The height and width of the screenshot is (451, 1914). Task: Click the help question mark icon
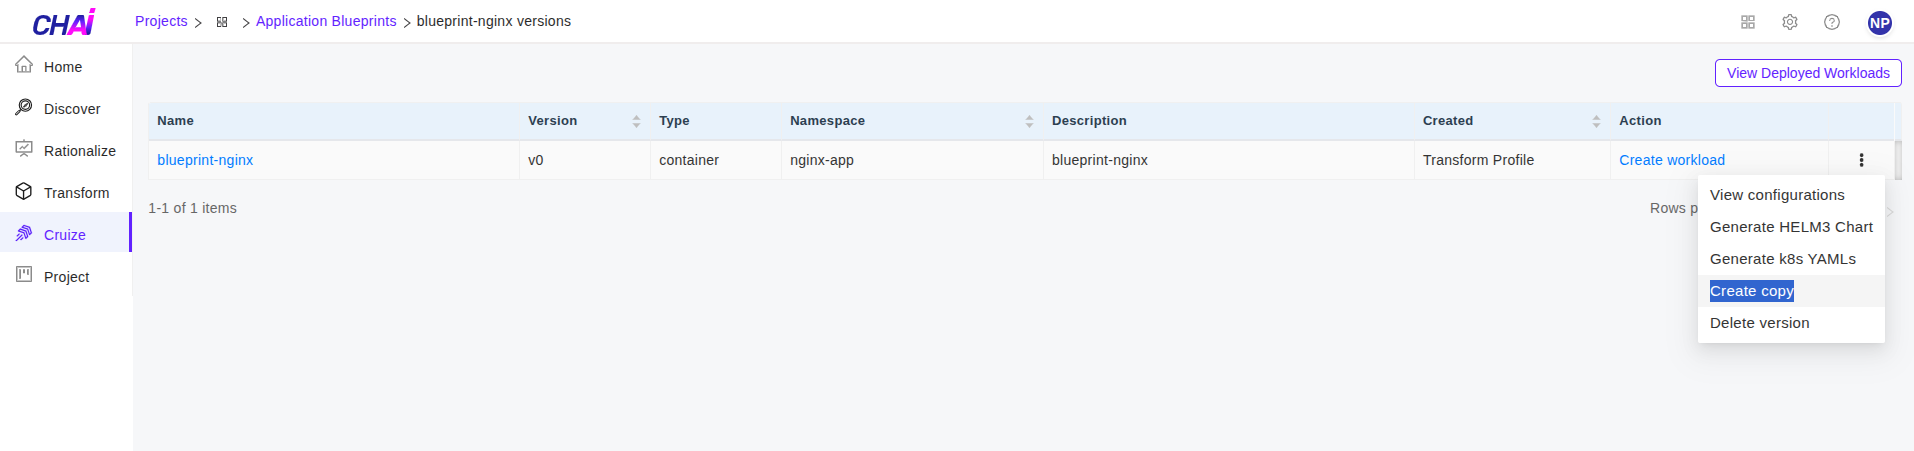tap(1832, 22)
